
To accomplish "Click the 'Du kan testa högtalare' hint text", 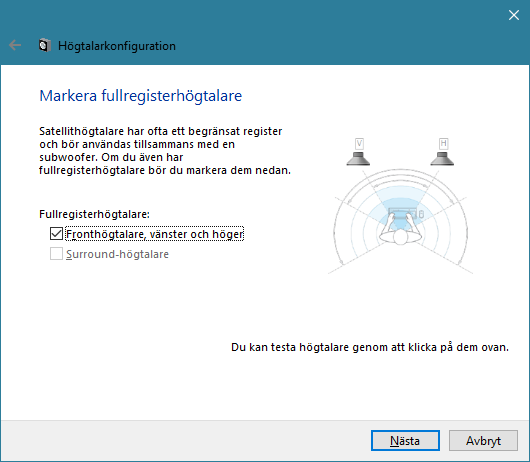I will pyautogui.click(x=370, y=347).
